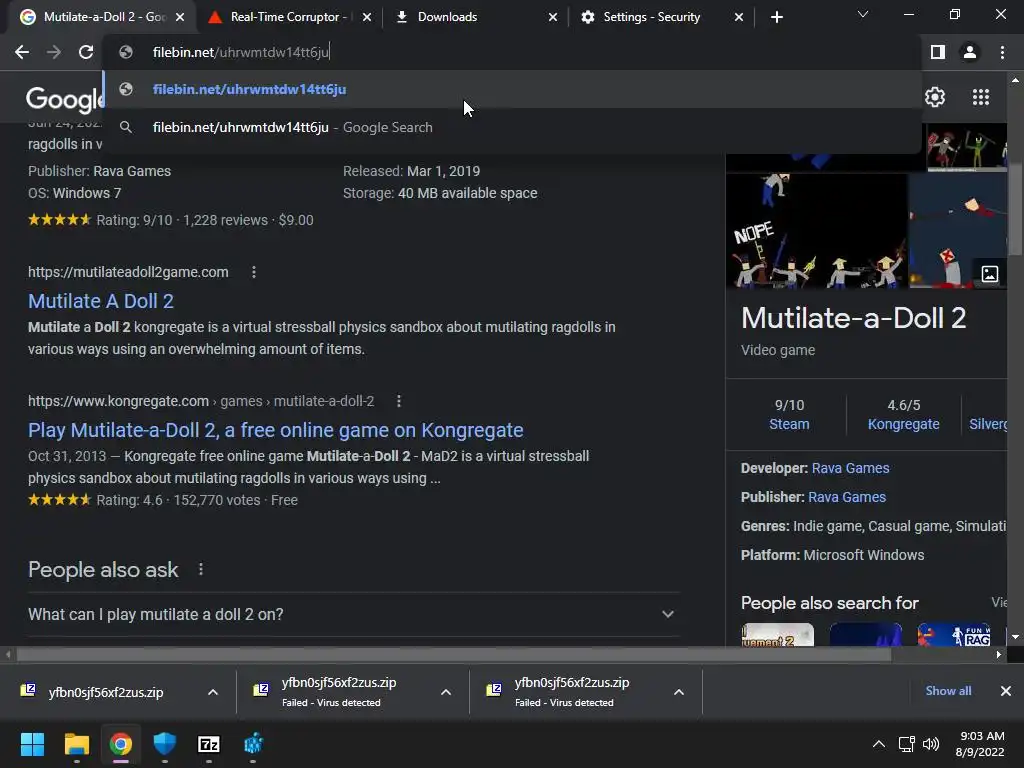Open Windows Security shield on the taskbar
This screenshot has height=768, width=1024.
[x=165, y=744]
